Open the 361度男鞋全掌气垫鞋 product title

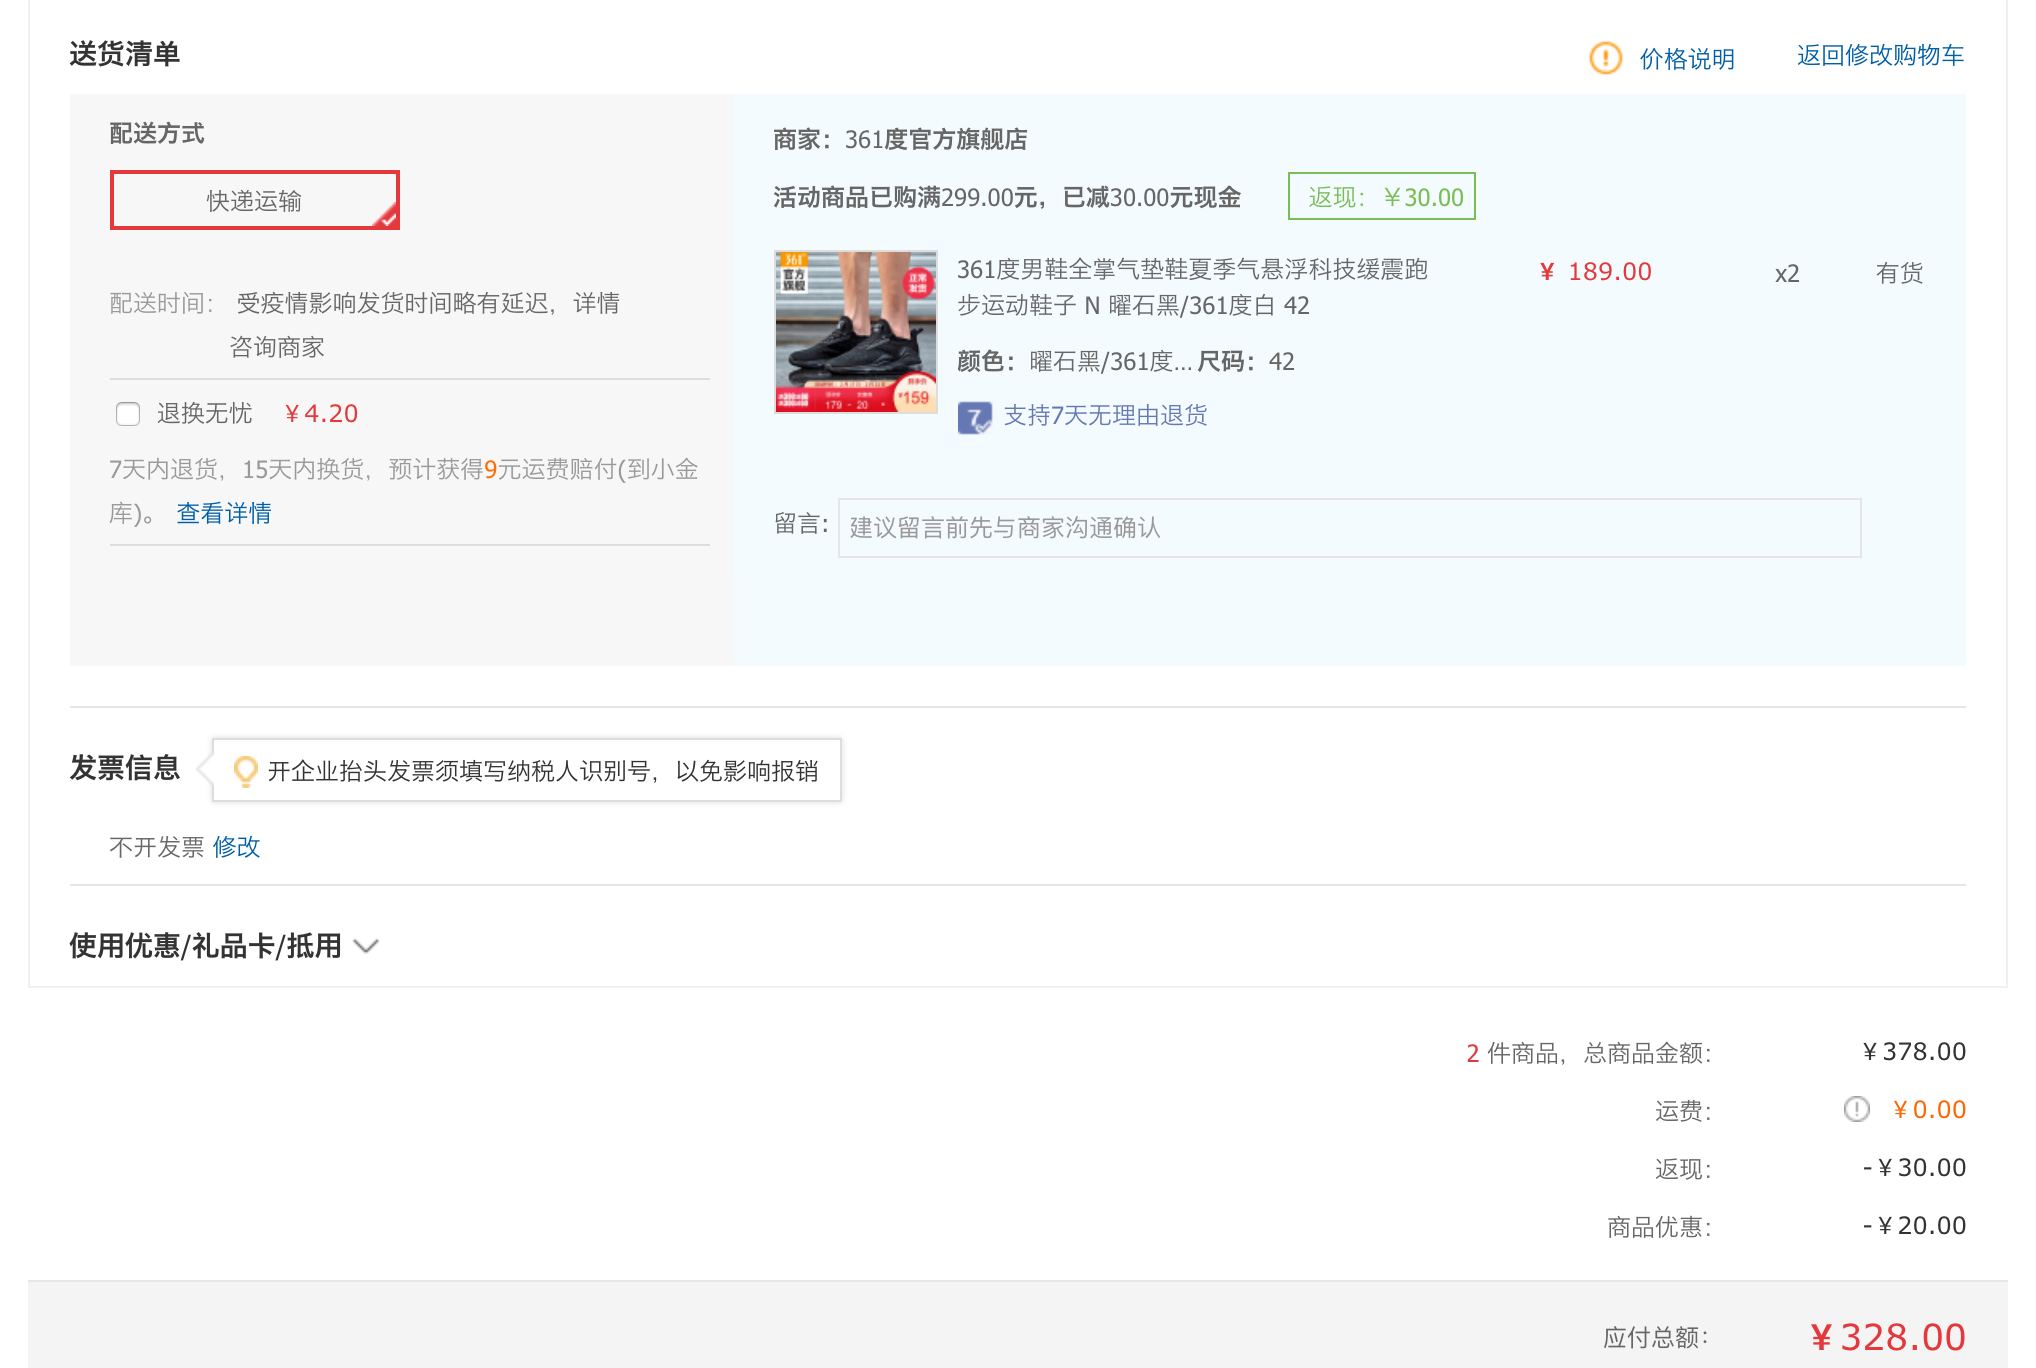[x=1192, y=287]
